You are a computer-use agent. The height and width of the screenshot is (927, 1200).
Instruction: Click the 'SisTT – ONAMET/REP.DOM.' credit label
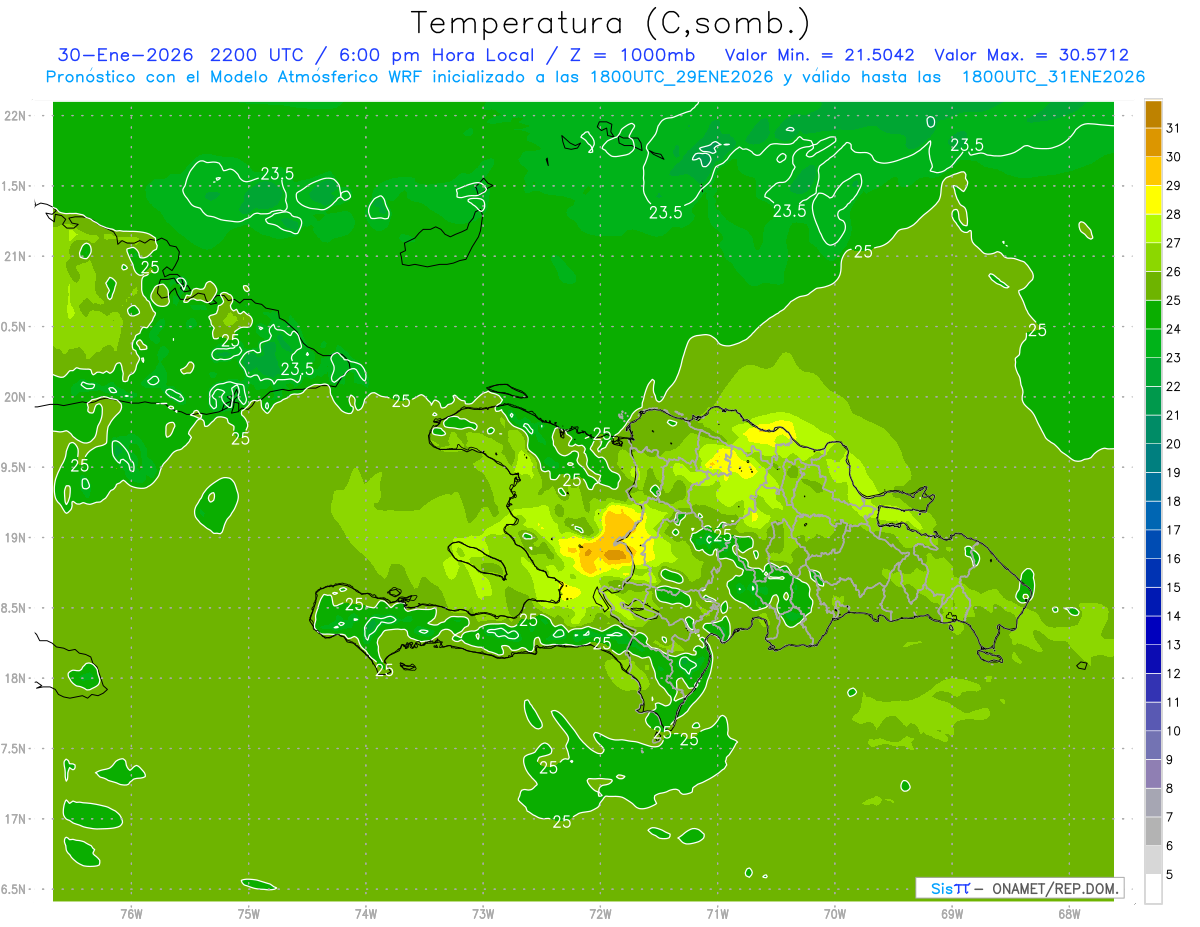tap(1019, 888)
